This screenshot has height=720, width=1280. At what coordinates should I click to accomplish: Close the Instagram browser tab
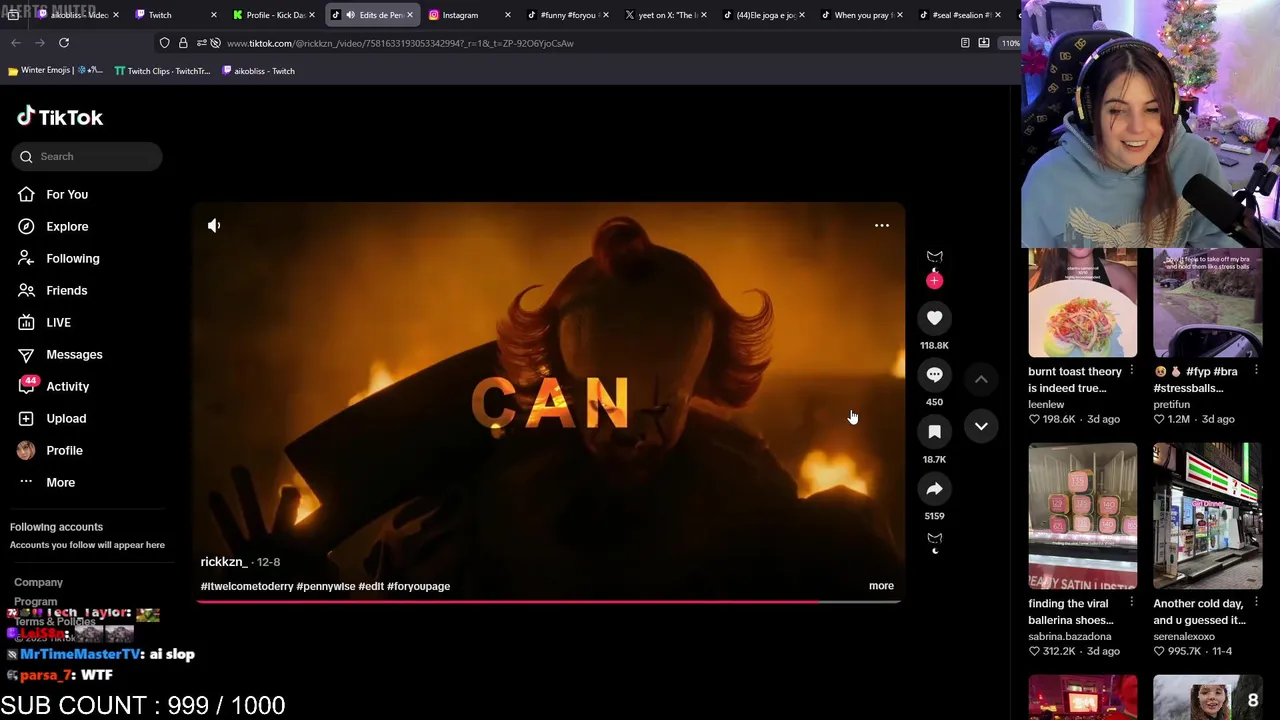pyautogui.click(x=508, y=15)
